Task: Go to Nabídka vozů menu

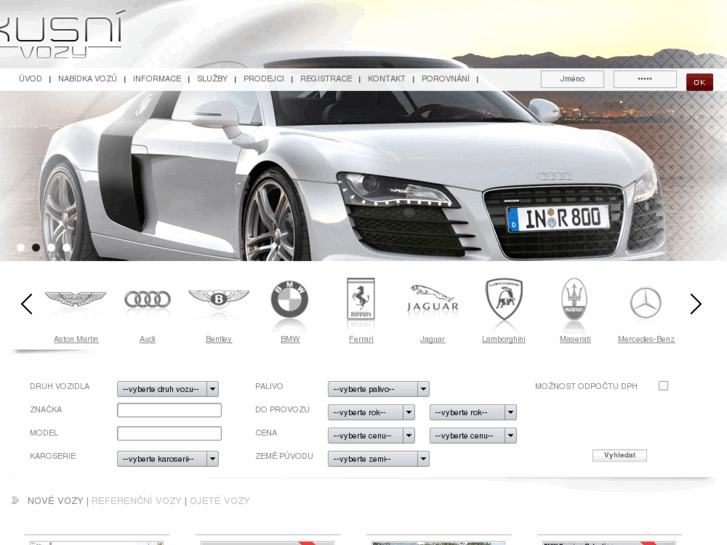Action: coord(88,79)
